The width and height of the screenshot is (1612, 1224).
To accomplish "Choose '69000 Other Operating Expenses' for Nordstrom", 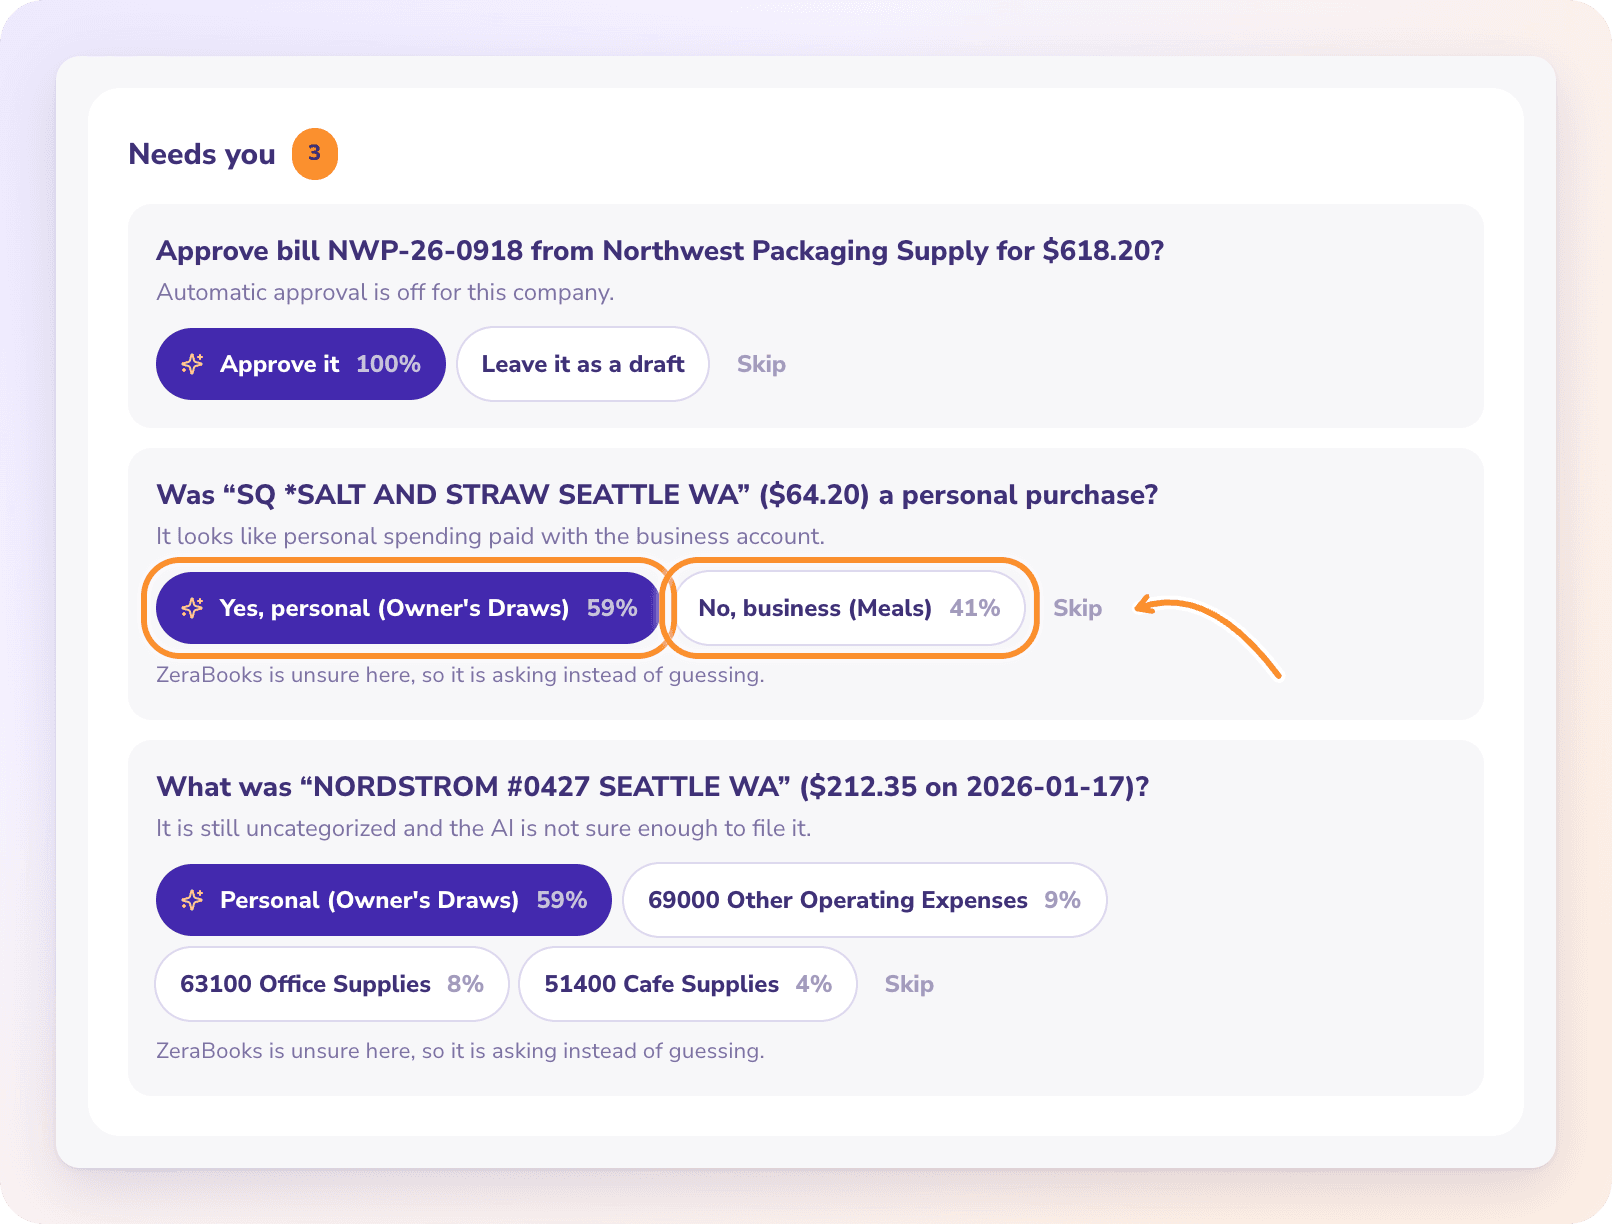I will (865, 900).
